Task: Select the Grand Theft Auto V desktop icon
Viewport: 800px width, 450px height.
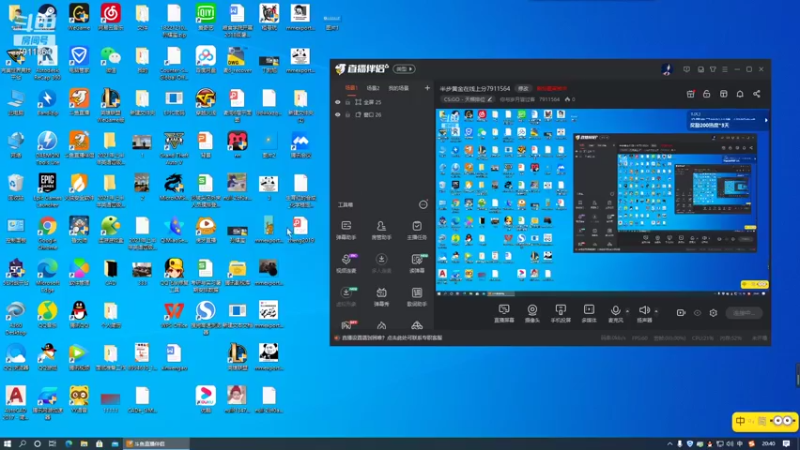Action: pyautogui.click(x=174, y=147)
